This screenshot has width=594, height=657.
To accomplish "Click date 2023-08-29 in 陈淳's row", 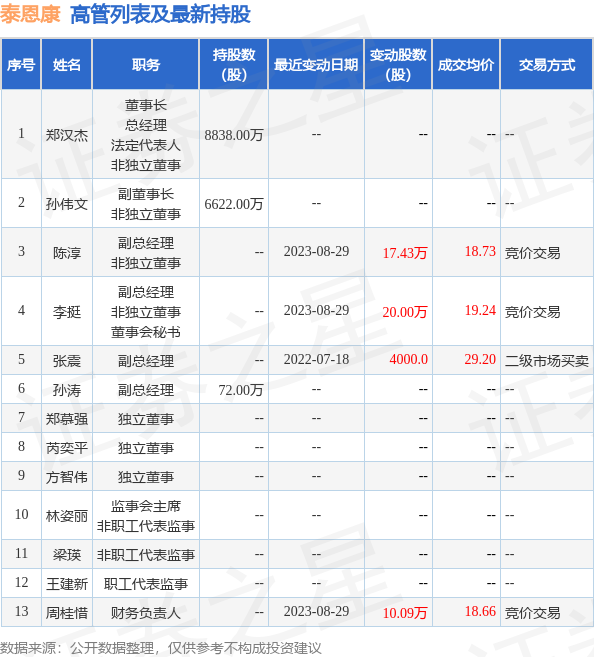I will pos(316,251).
